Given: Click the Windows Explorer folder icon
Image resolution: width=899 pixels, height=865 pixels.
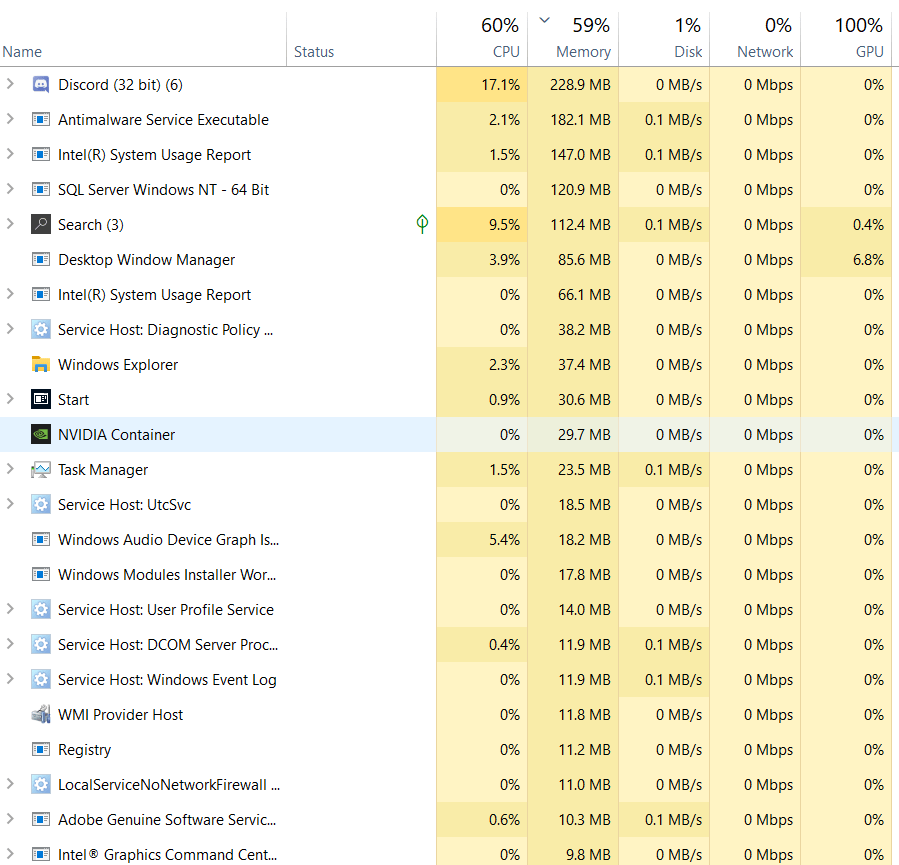Looking at the screenshot, I should coord(41,365).
